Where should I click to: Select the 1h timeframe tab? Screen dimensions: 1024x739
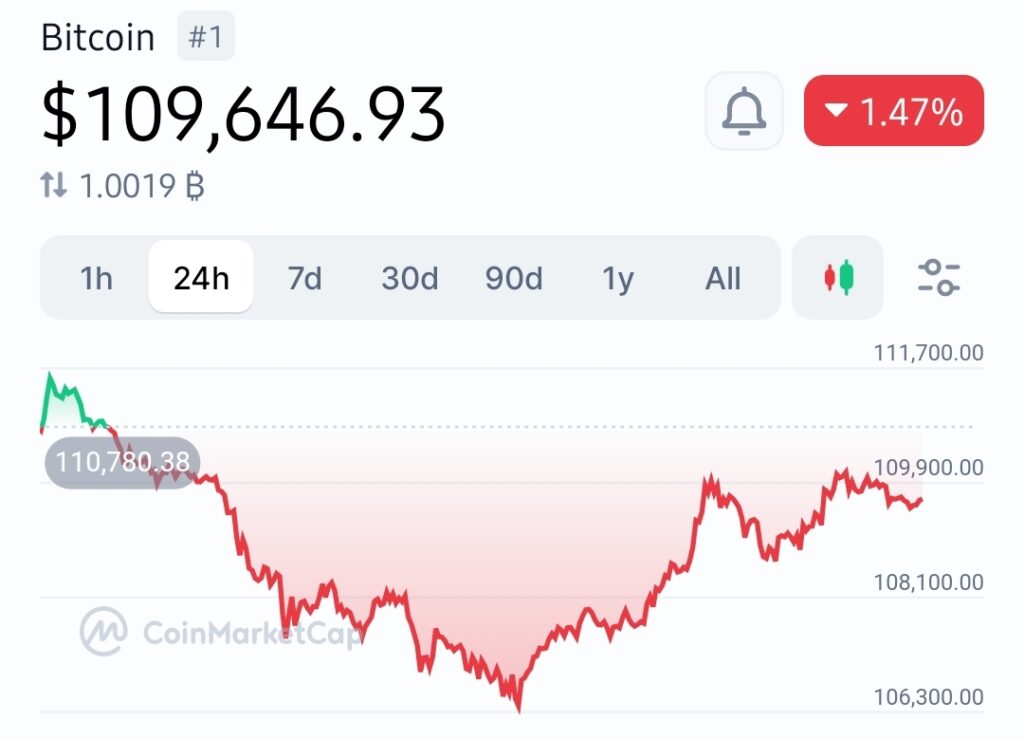click(x=96, y=278)
